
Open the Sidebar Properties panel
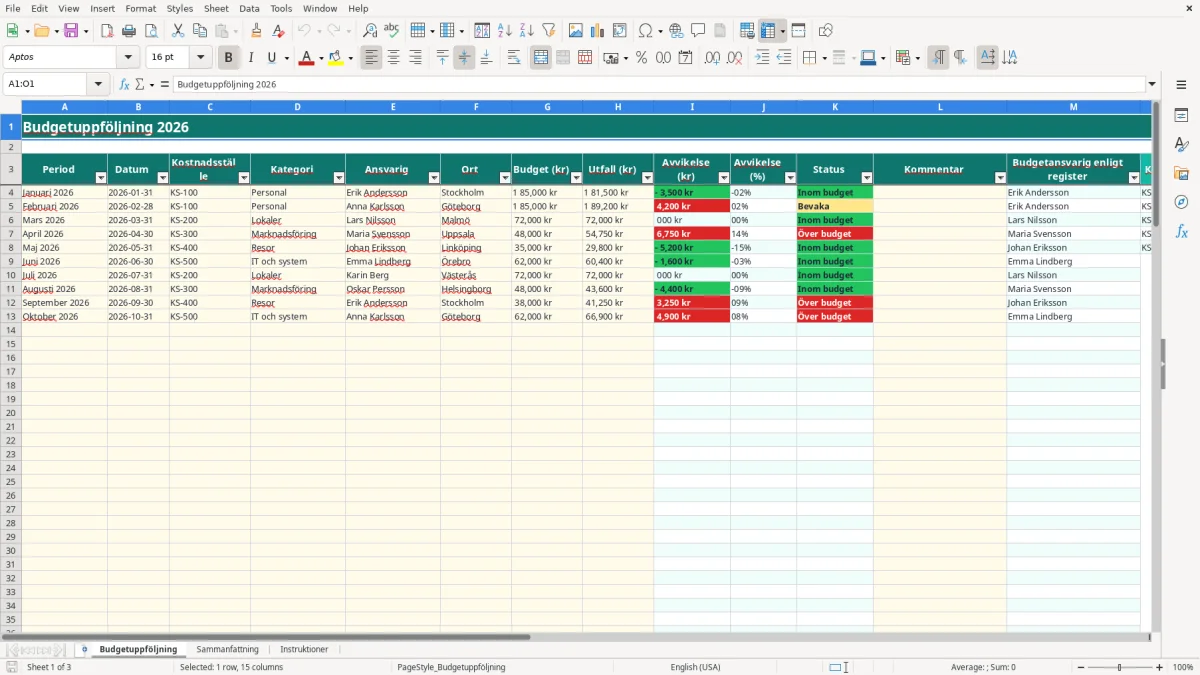tap(1181, 116)
